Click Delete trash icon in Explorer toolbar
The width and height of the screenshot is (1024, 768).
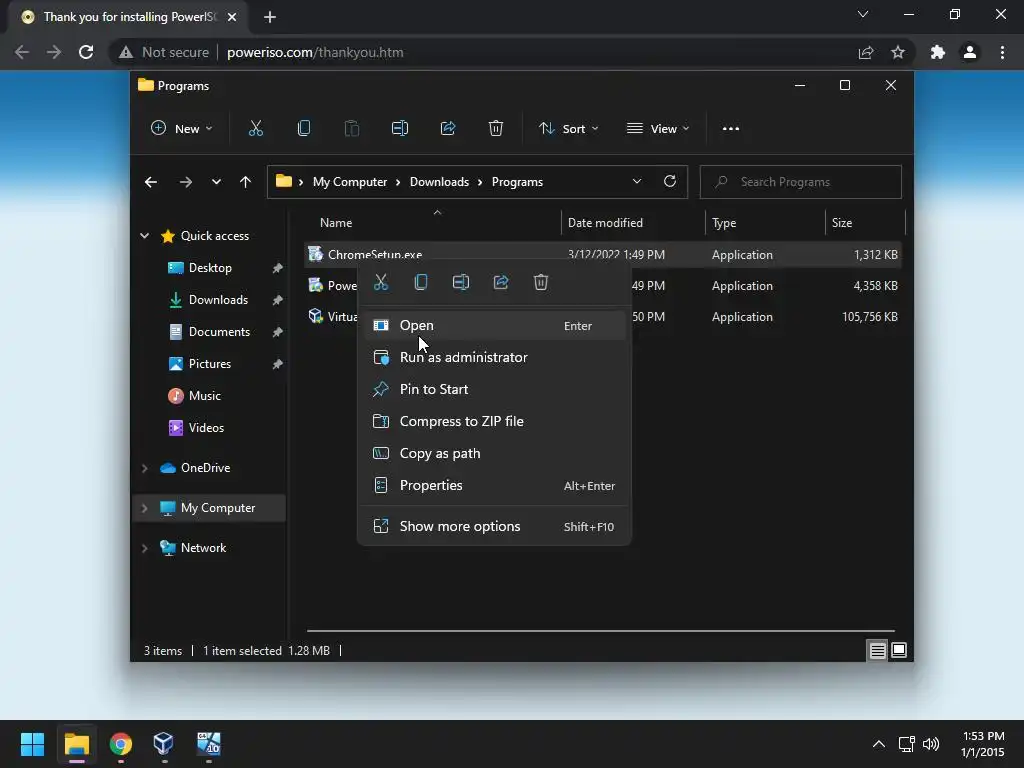[496, 129]
